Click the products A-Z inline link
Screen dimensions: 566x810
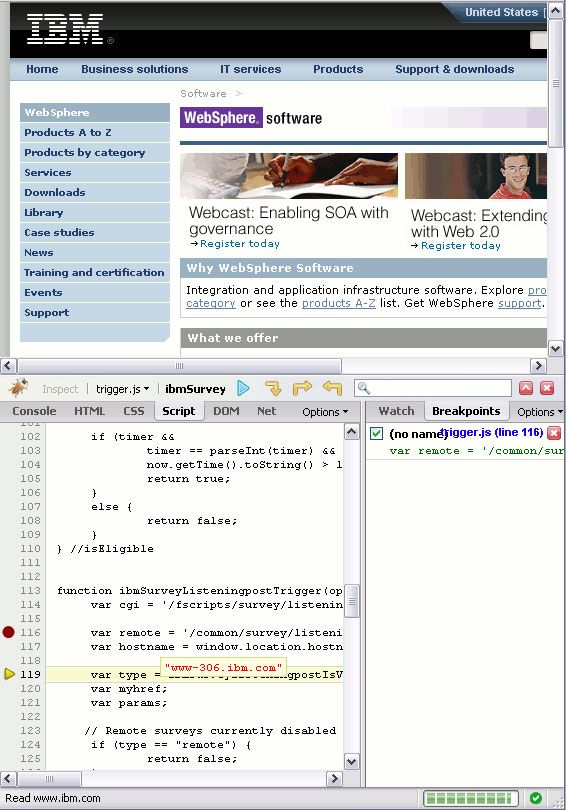(x=338, y=303)
